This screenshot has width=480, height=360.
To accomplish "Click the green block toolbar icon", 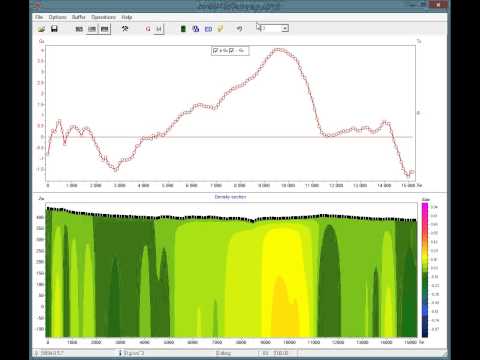I will click(183, 29).
